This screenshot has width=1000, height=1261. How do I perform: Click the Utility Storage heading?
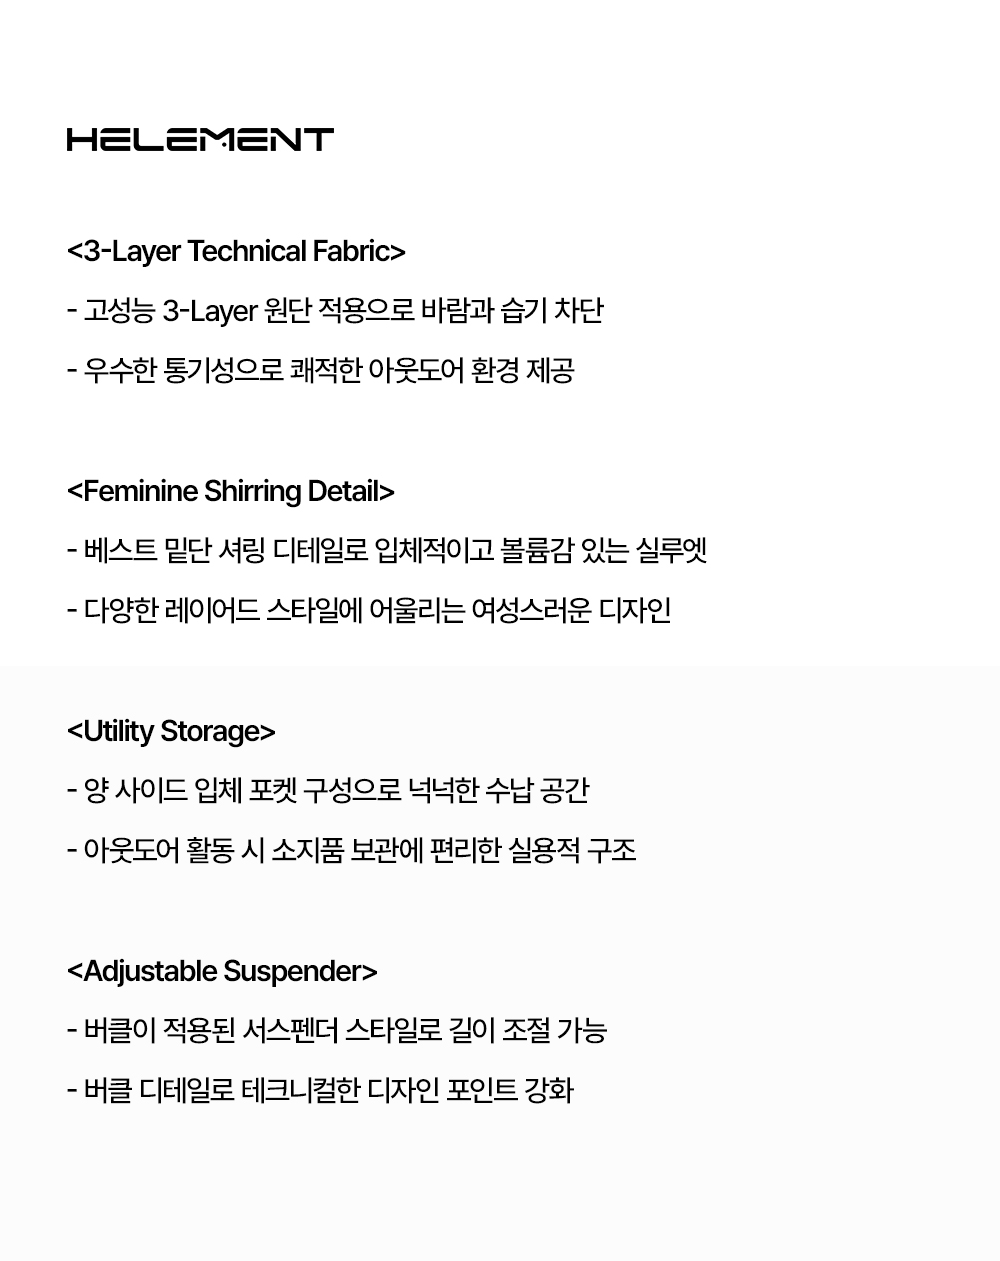click(171, 731)
